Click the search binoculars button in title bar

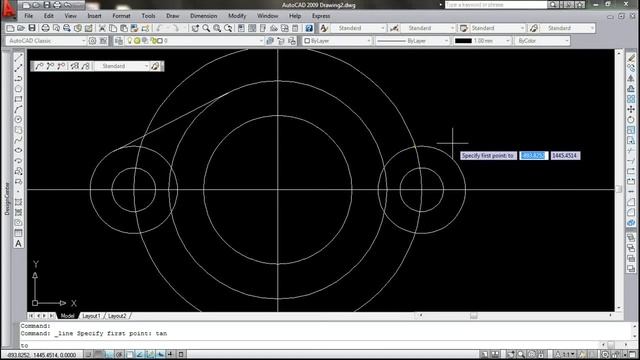pyautogui.click(x=553, y=4)
